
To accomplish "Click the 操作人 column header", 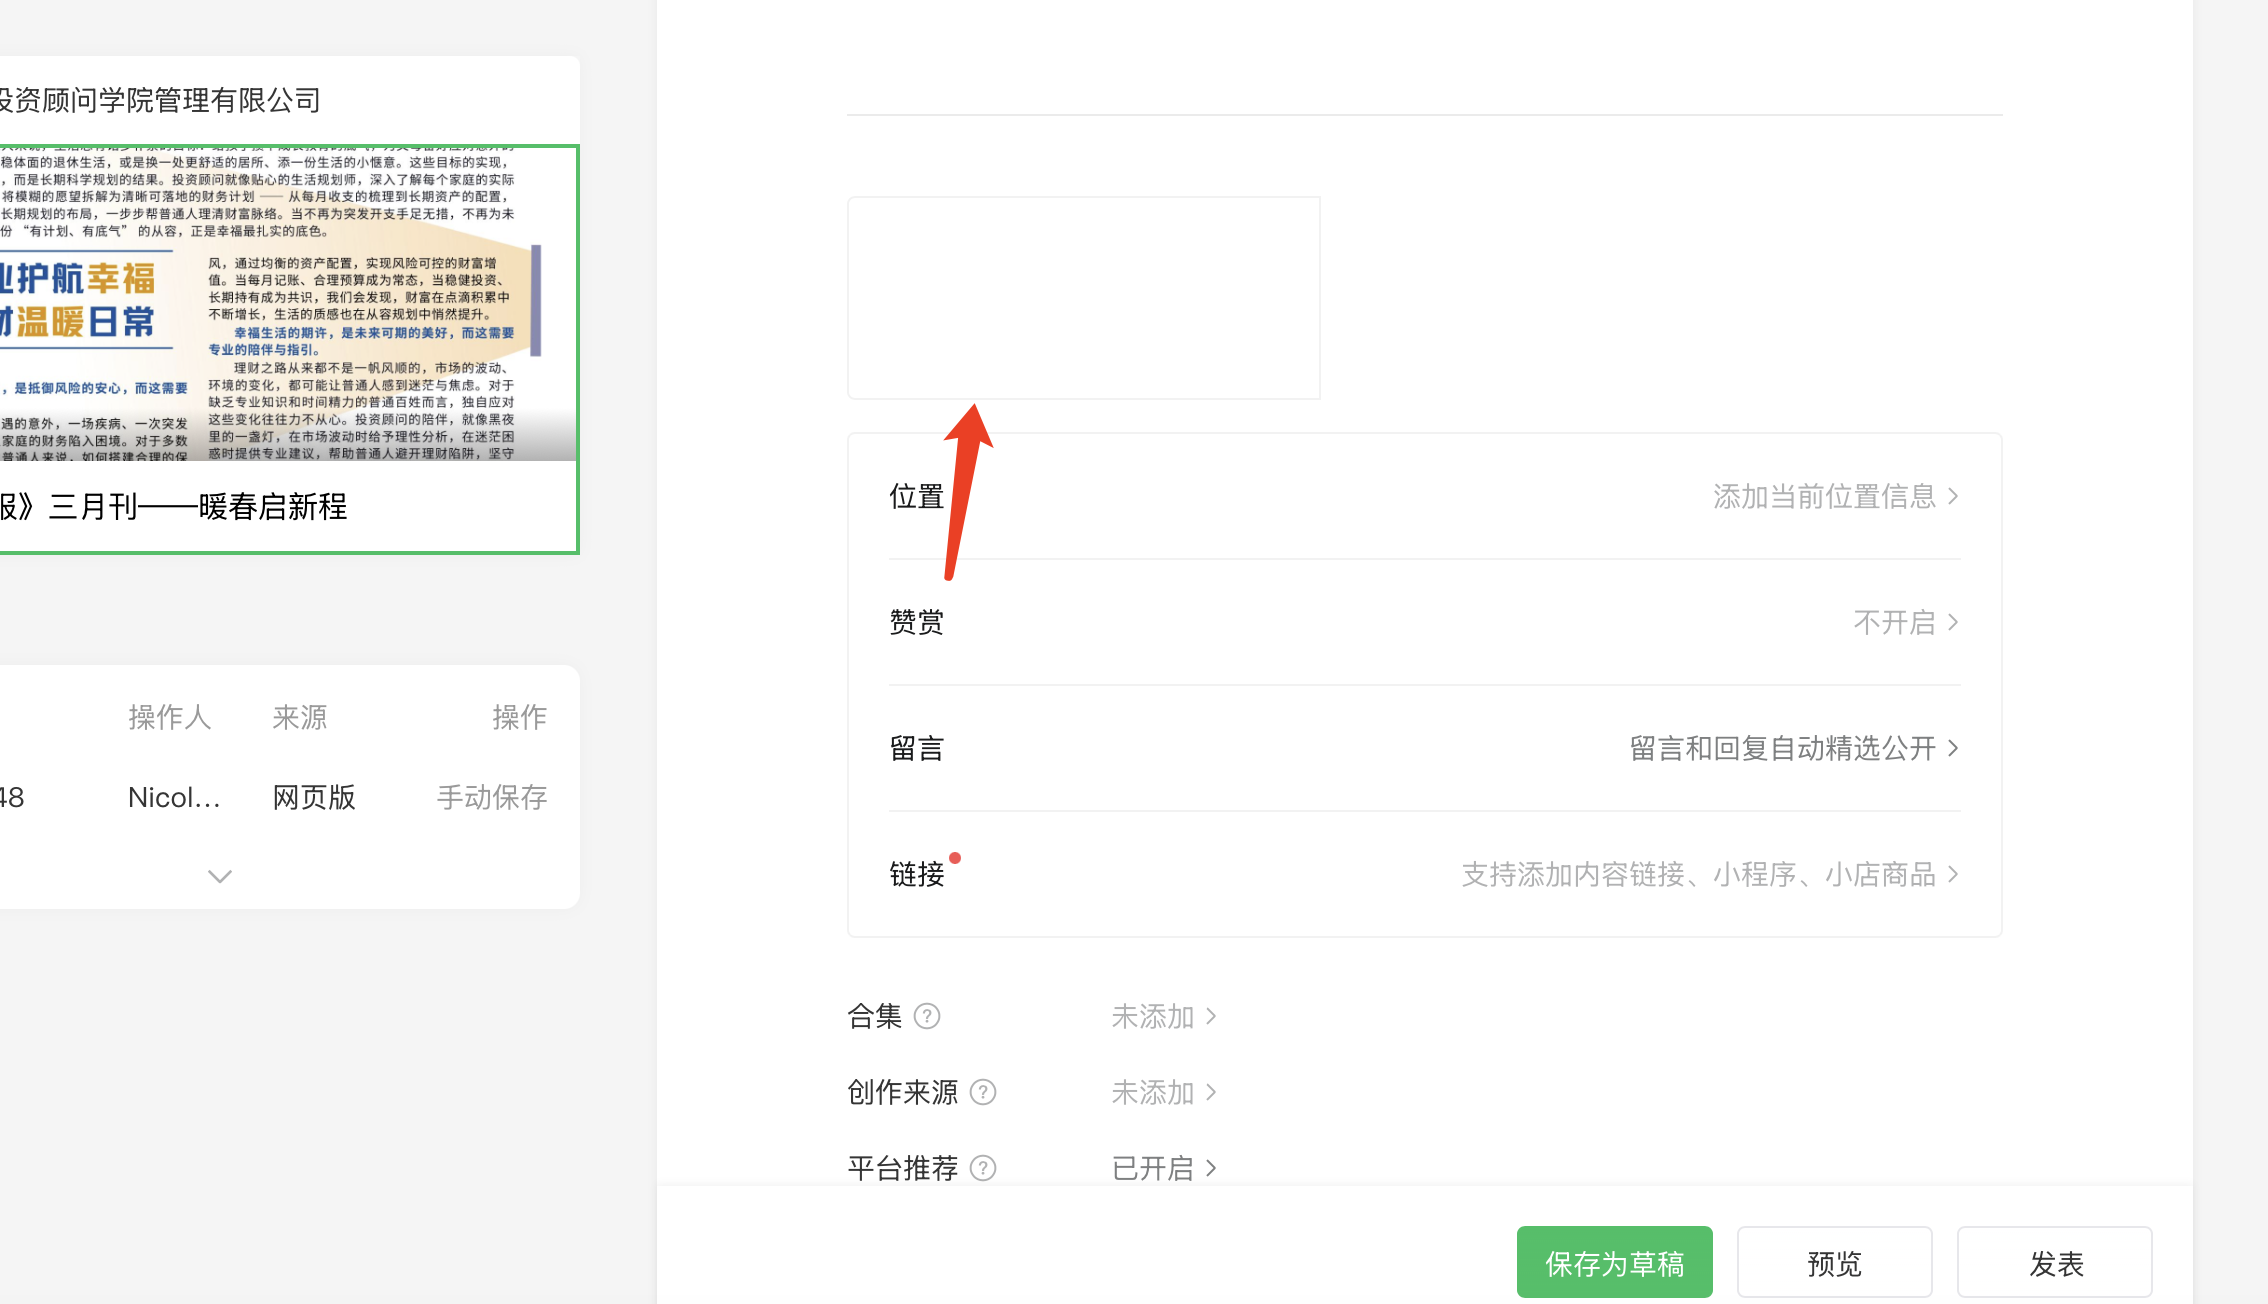I will point(169,717).
